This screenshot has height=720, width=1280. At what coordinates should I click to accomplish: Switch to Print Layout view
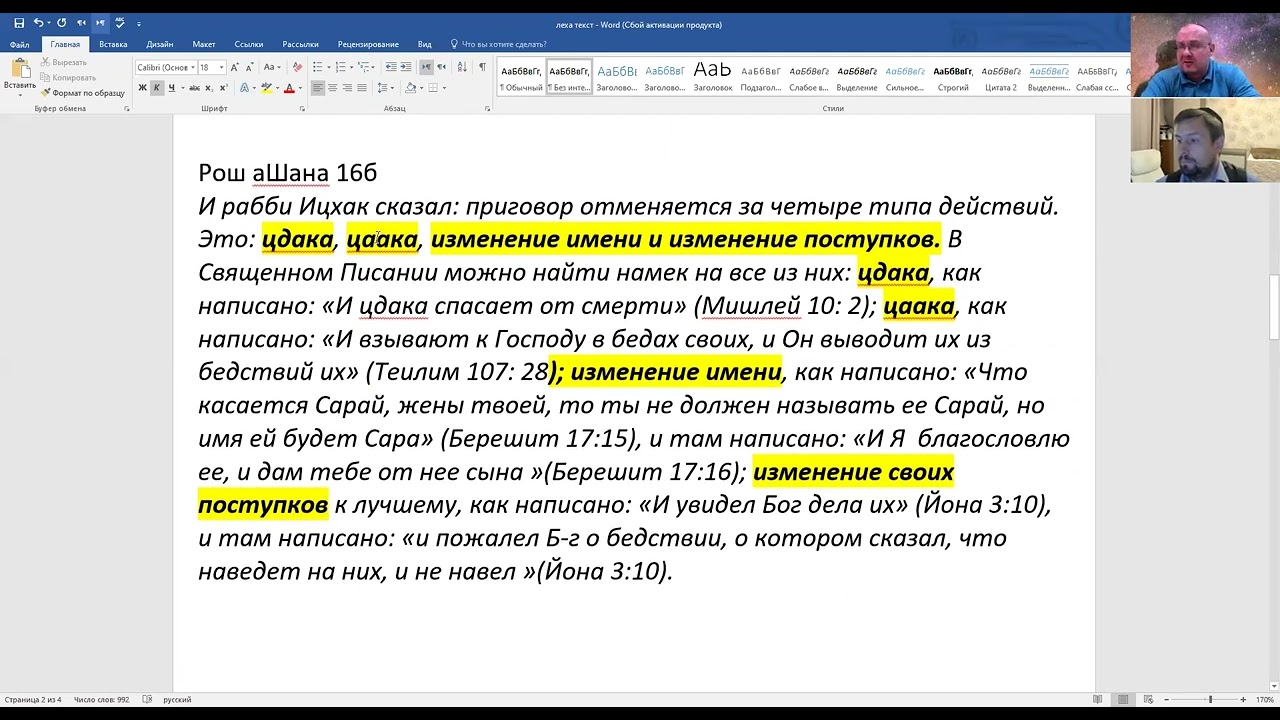[x=1123, y=699]
